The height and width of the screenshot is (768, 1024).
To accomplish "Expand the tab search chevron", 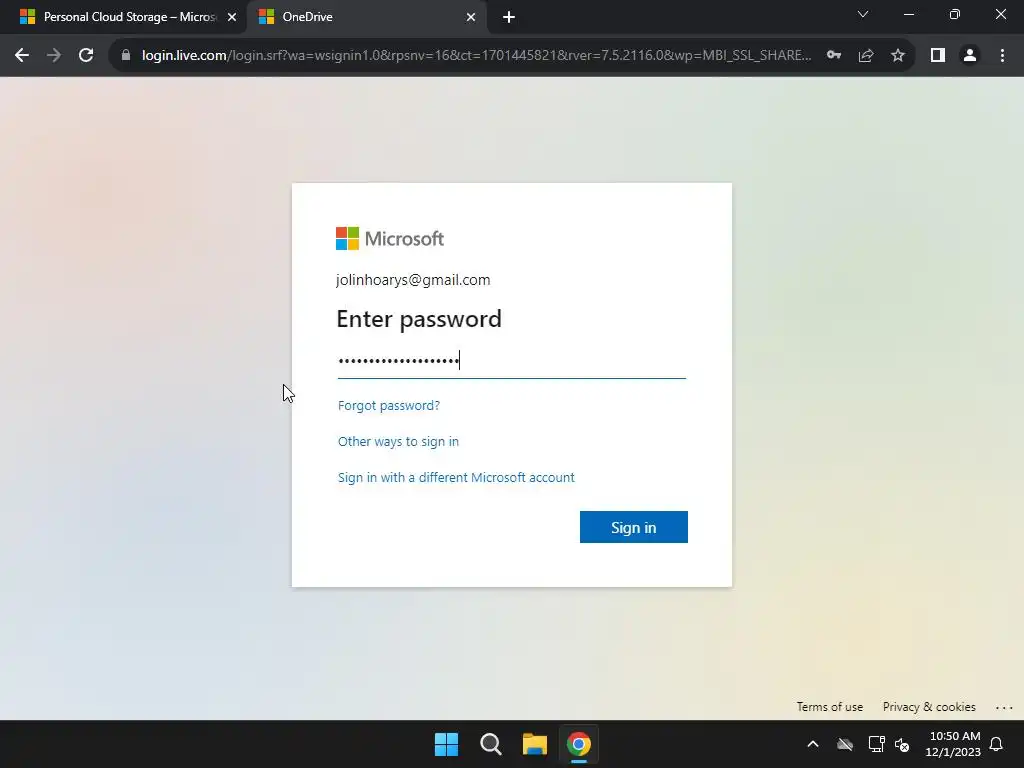I will click(x=863, y=14).
